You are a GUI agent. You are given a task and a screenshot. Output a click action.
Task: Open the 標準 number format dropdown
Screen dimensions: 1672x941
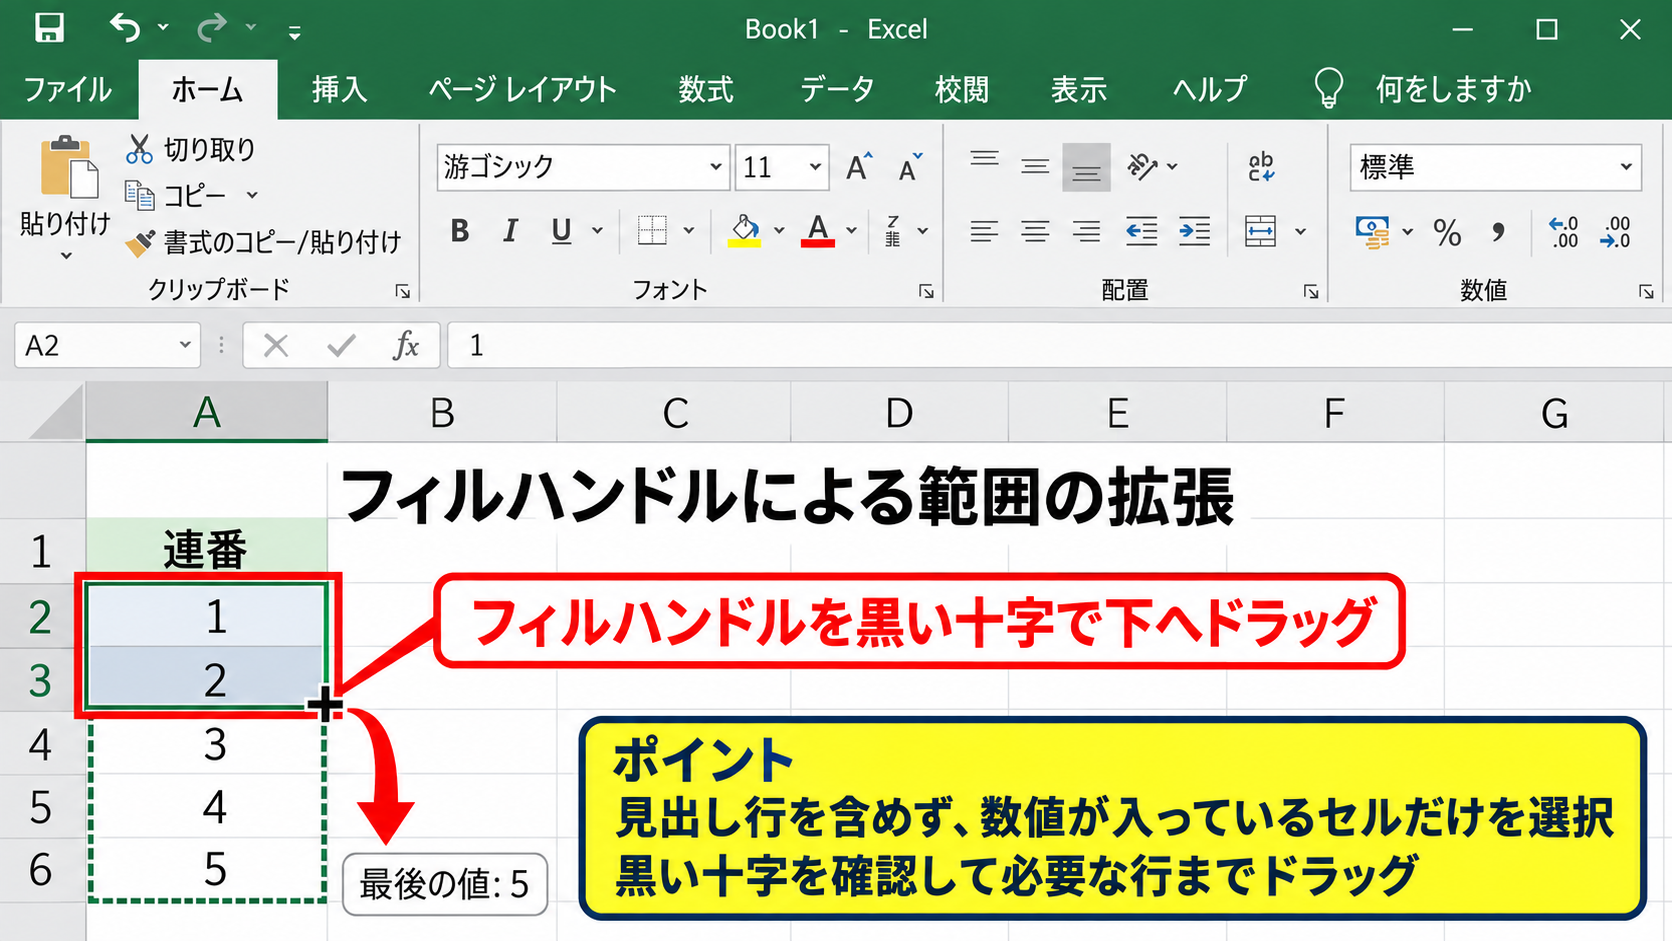[x=1626, y=167]
